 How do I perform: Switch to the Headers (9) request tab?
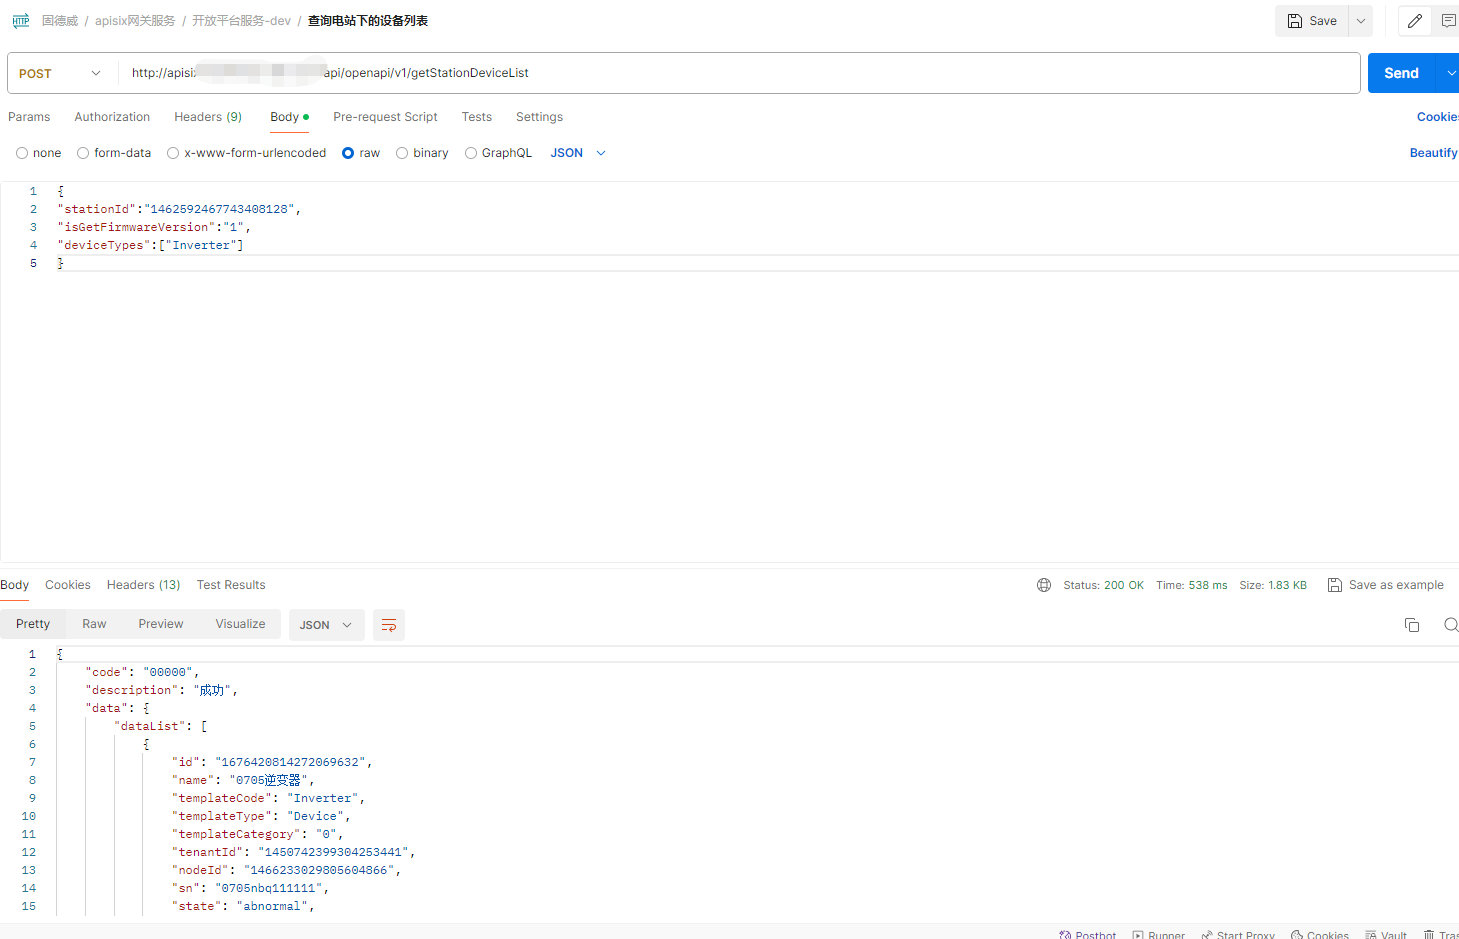[x=208, y=117]
